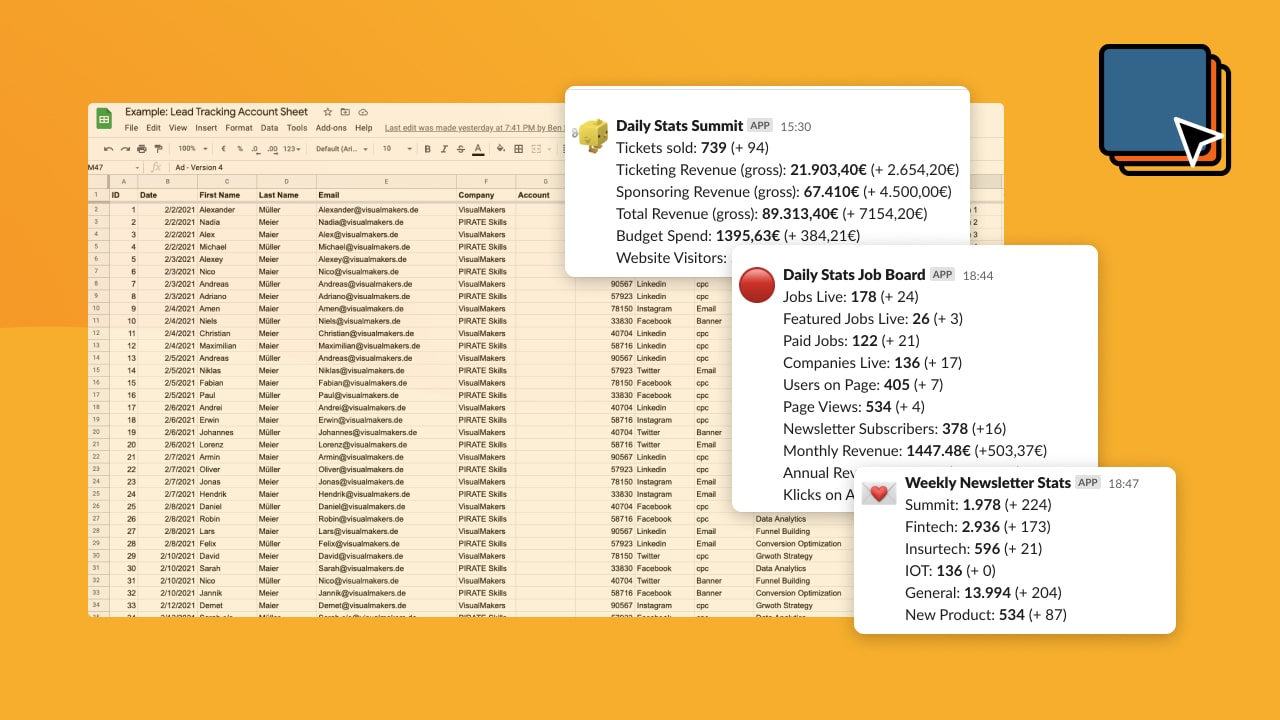Viewport: 1280px width, 720px height.
Task: Click the Redo arrow icon
Action: 124,149
